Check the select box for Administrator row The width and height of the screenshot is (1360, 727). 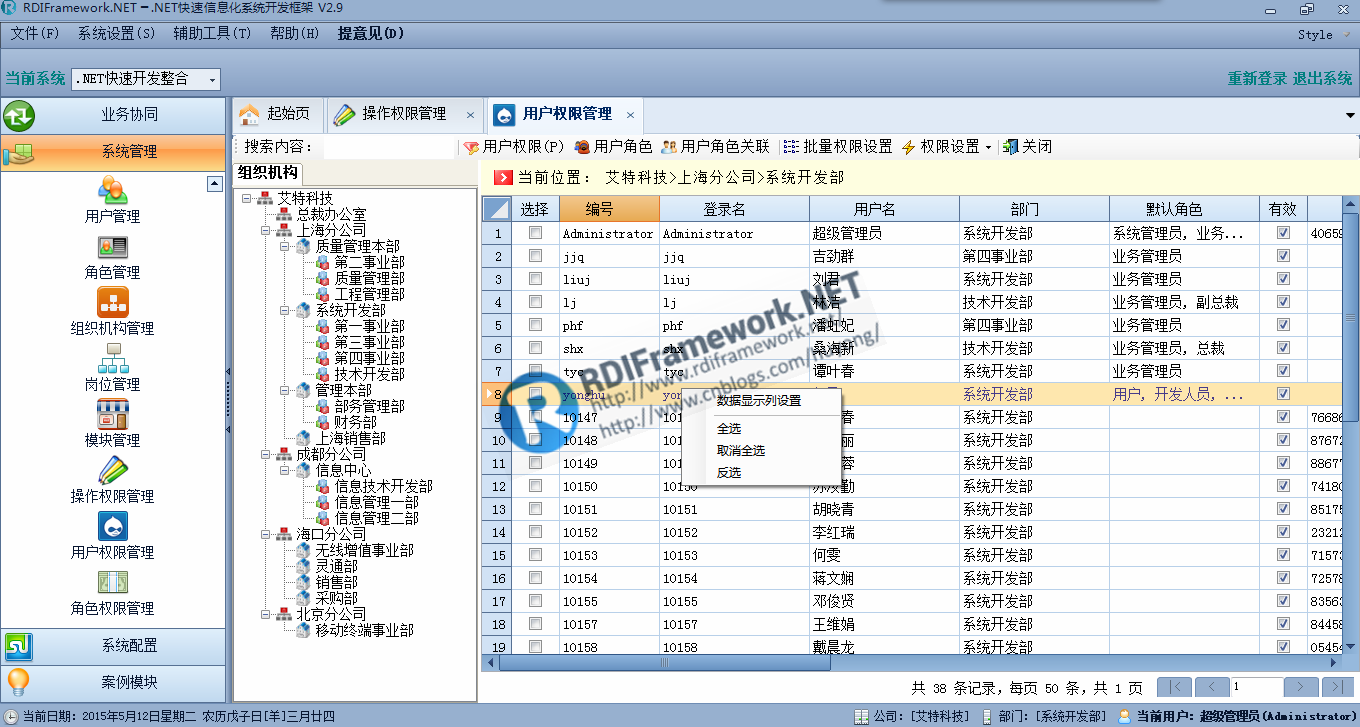coord(535,233)
